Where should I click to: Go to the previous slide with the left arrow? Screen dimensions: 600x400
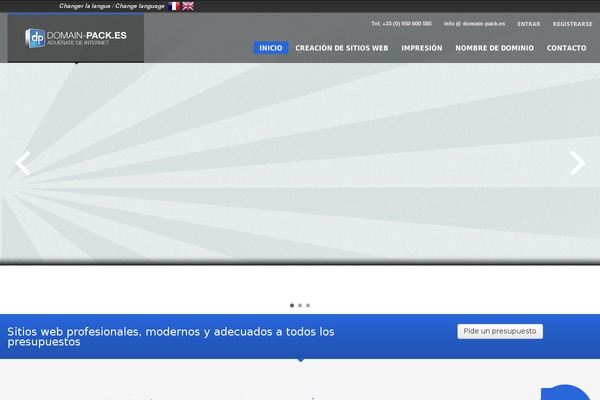pos(23,163)
